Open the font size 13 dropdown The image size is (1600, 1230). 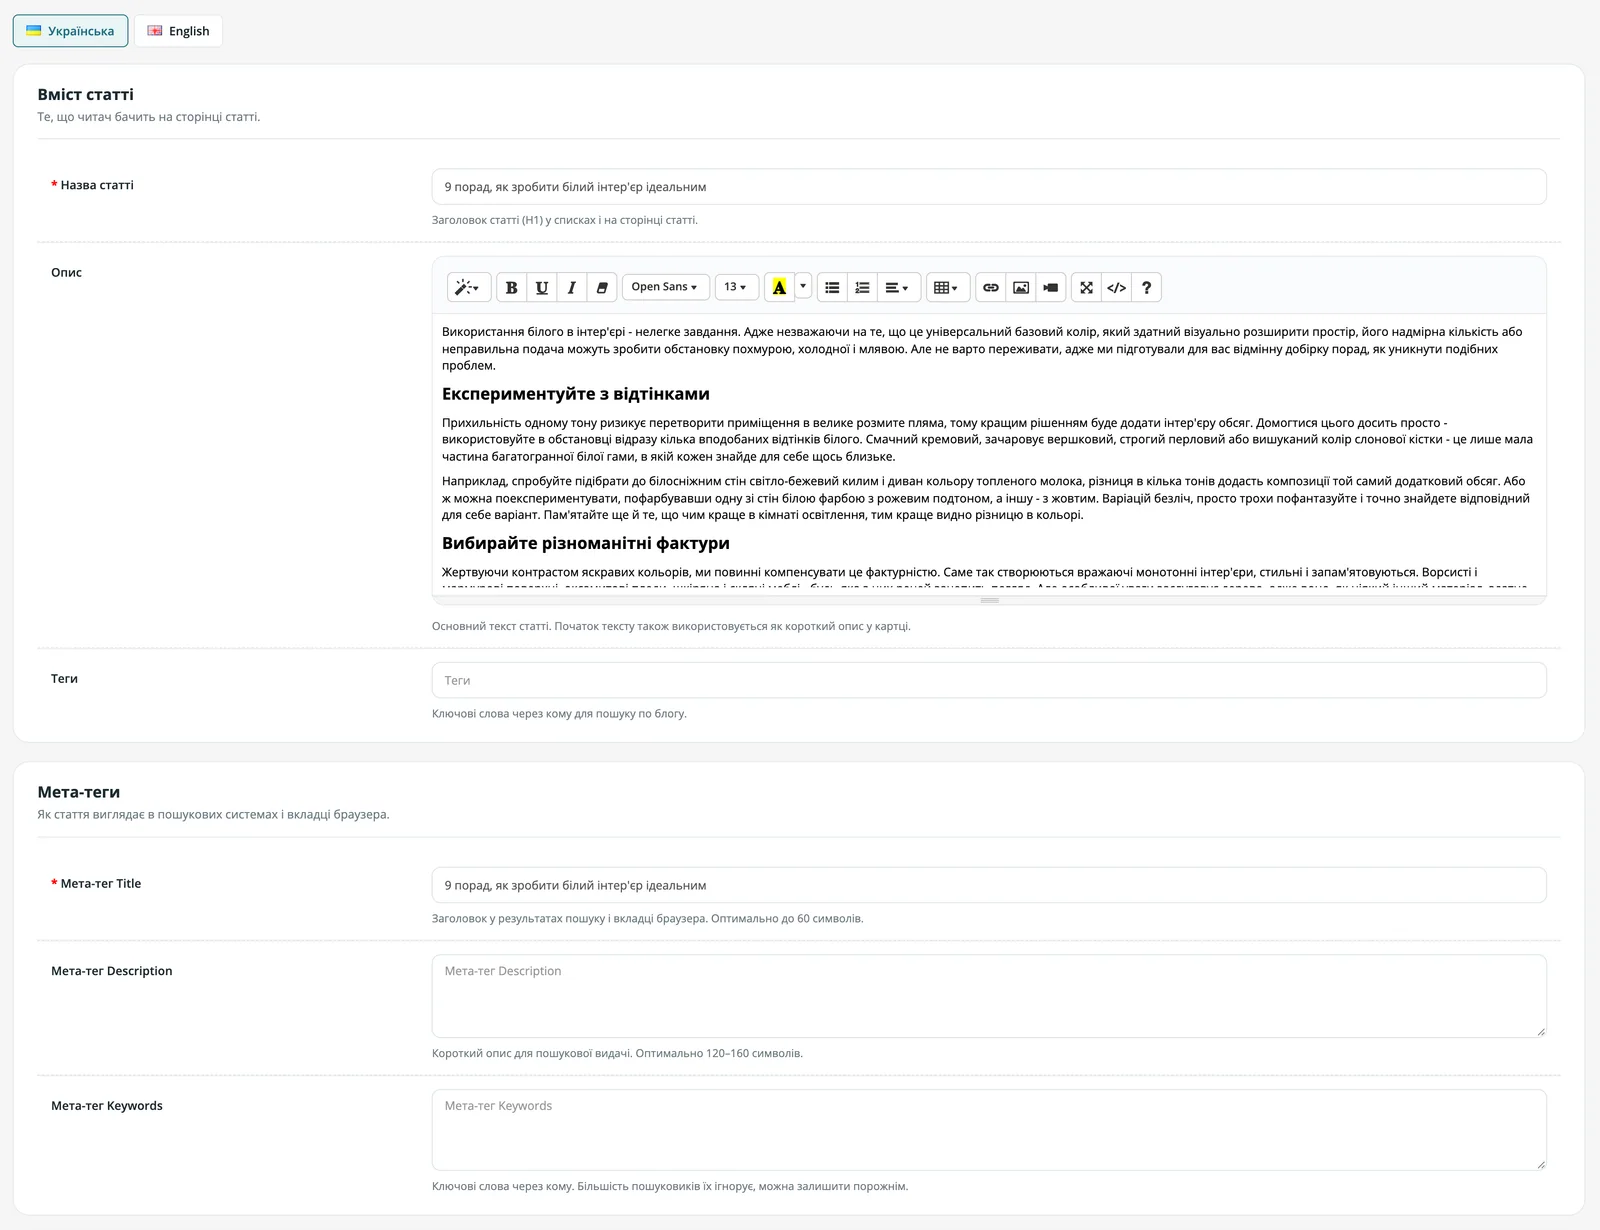point(737,288)
